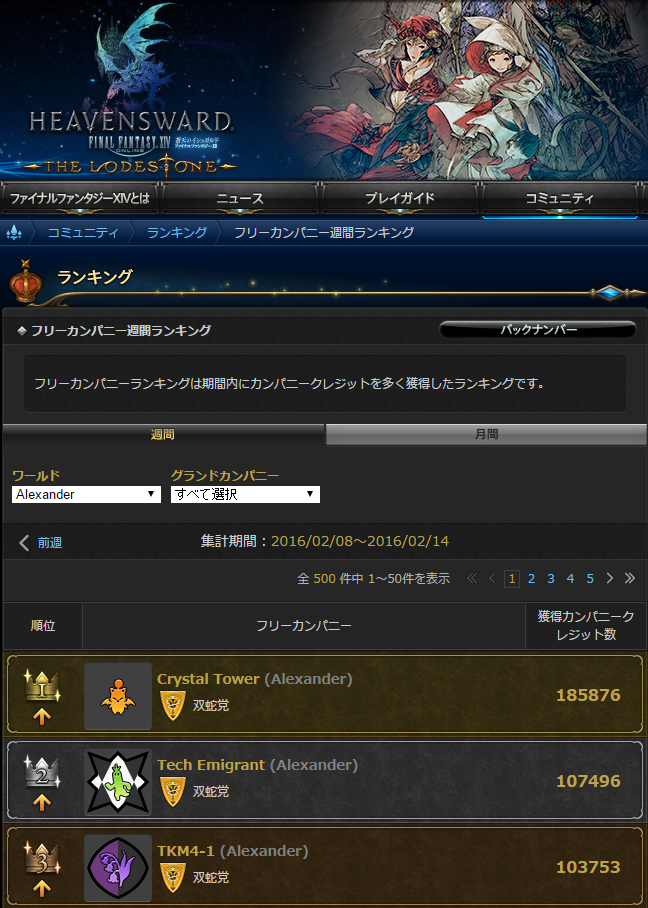Click the Twin Adder emblem under Crystal Tower
Screen dimensions: 648x908
[173, 705]
